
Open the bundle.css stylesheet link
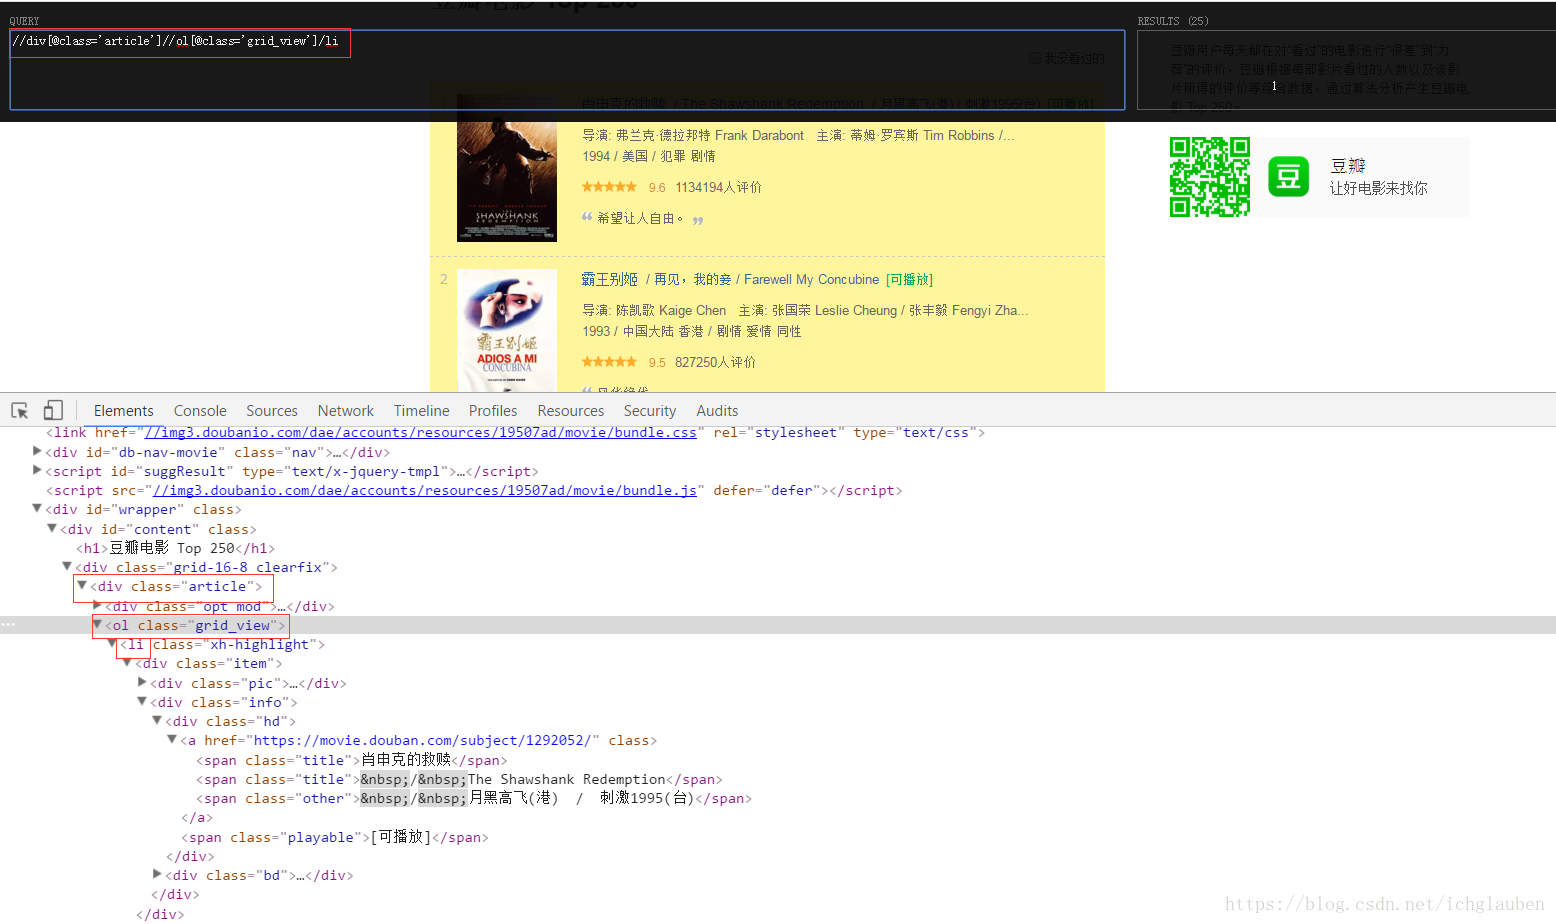coord(420,433)
